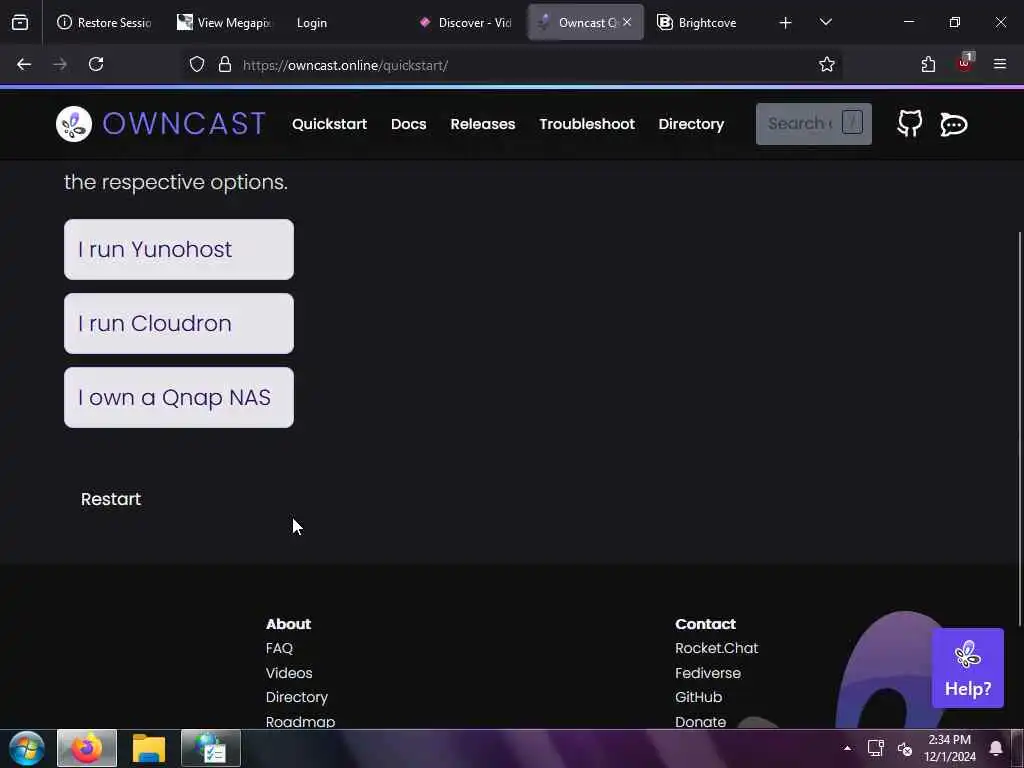Viewport: 1024px width, 768px height.
Task: Click the checklist program taskbar icon
Action: [210, 748]
